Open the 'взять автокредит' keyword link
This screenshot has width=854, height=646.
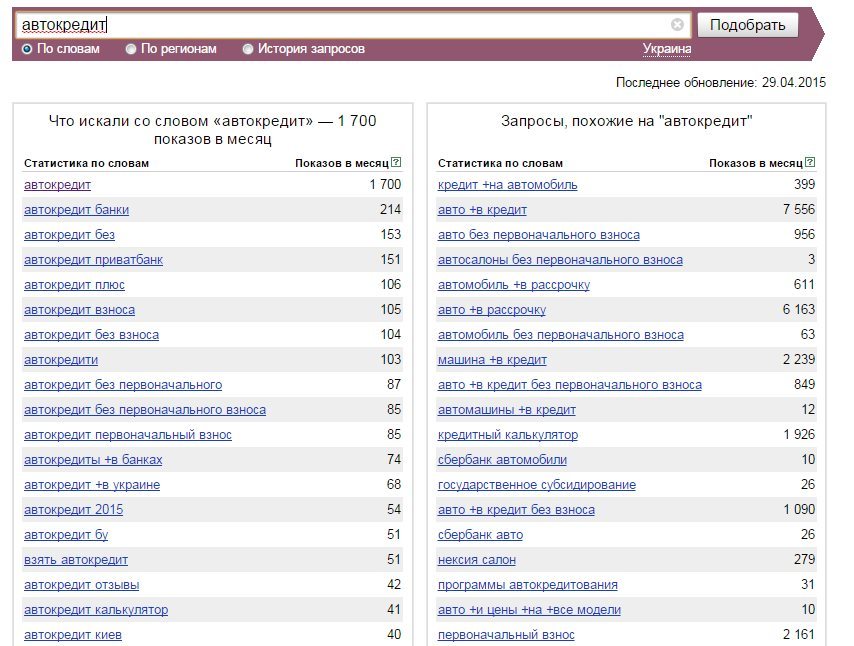76,560
